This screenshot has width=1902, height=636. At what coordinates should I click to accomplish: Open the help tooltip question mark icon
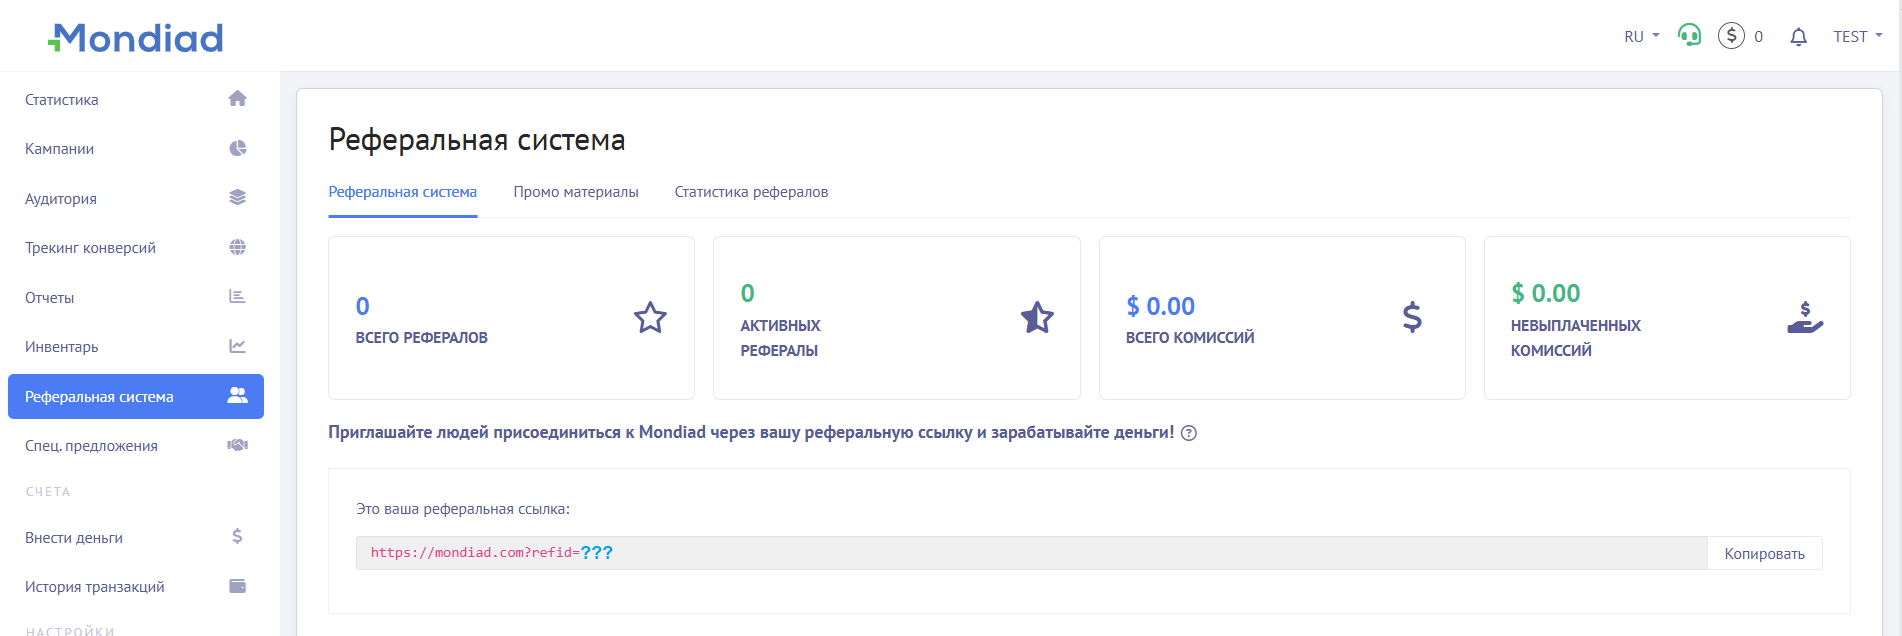(1188, 433)
